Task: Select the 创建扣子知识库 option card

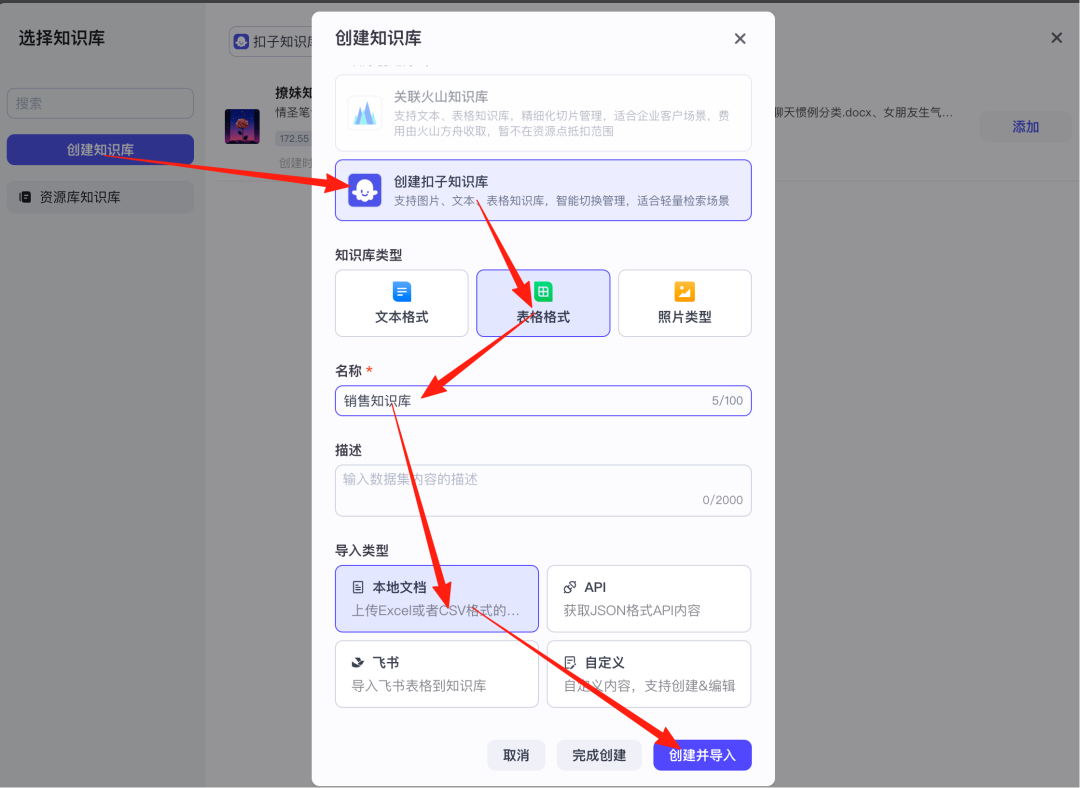Action: pyautogui.click(x=543, y=190)
